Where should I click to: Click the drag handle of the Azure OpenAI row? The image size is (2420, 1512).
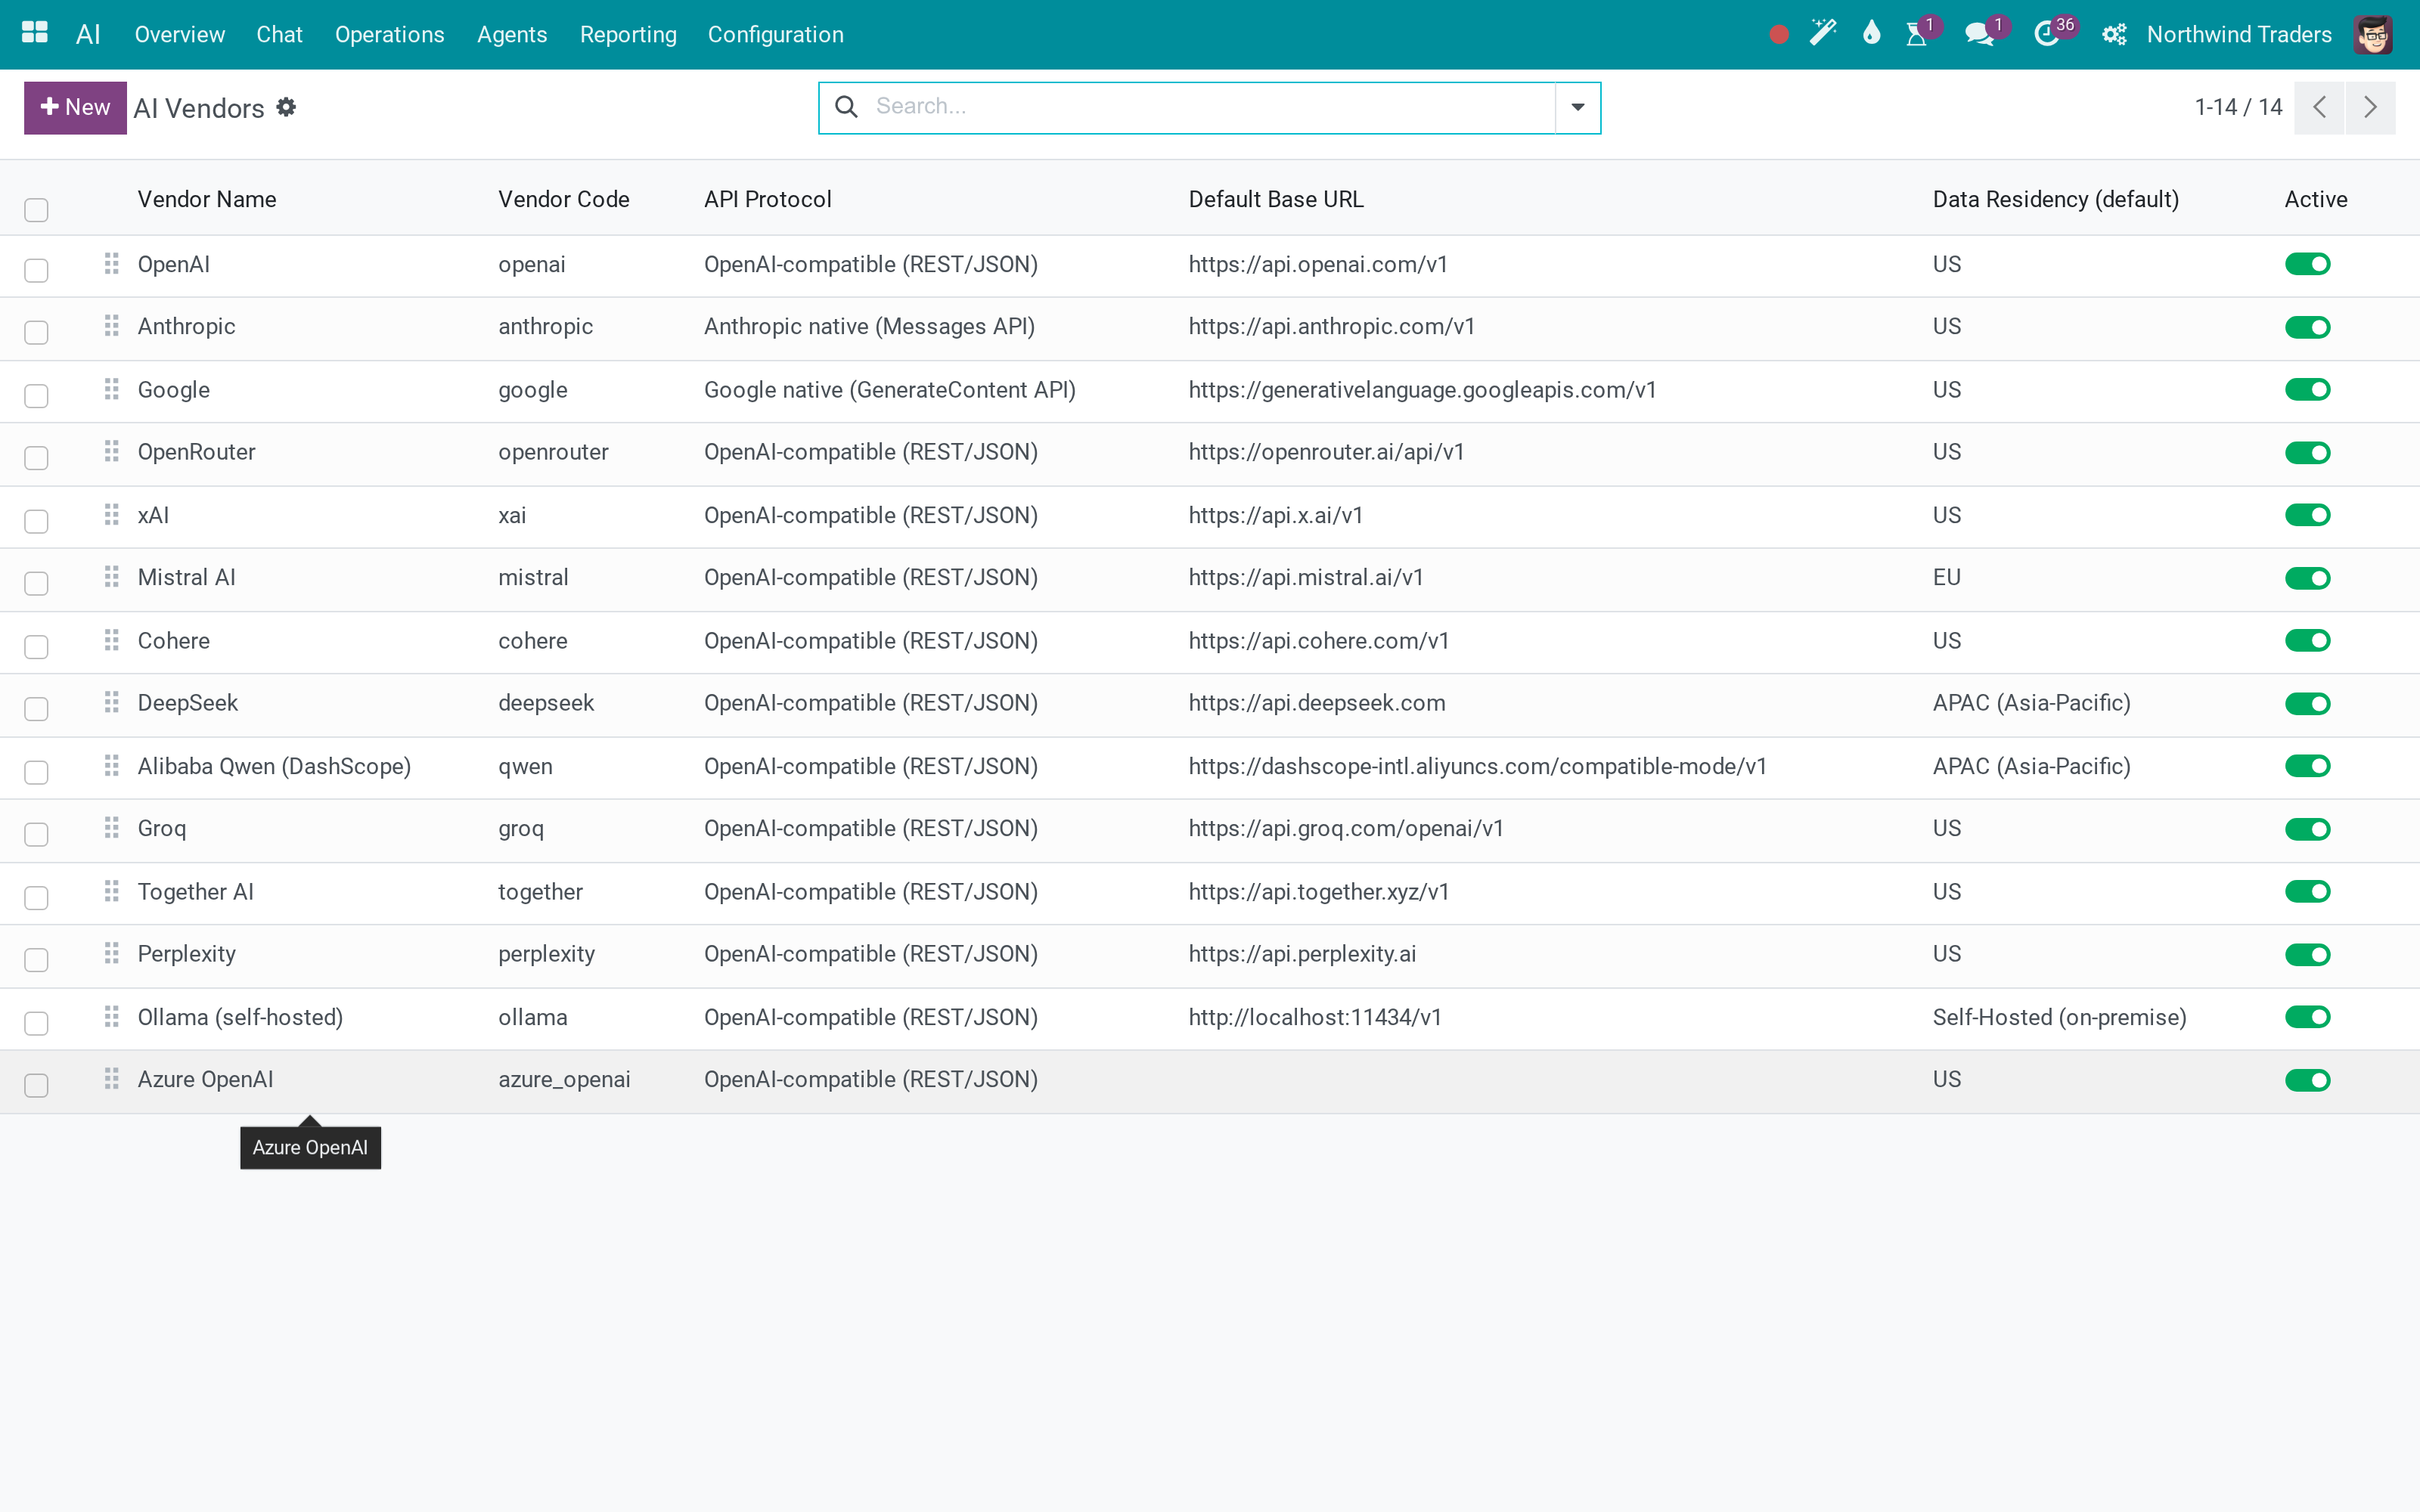(111, 1079)
